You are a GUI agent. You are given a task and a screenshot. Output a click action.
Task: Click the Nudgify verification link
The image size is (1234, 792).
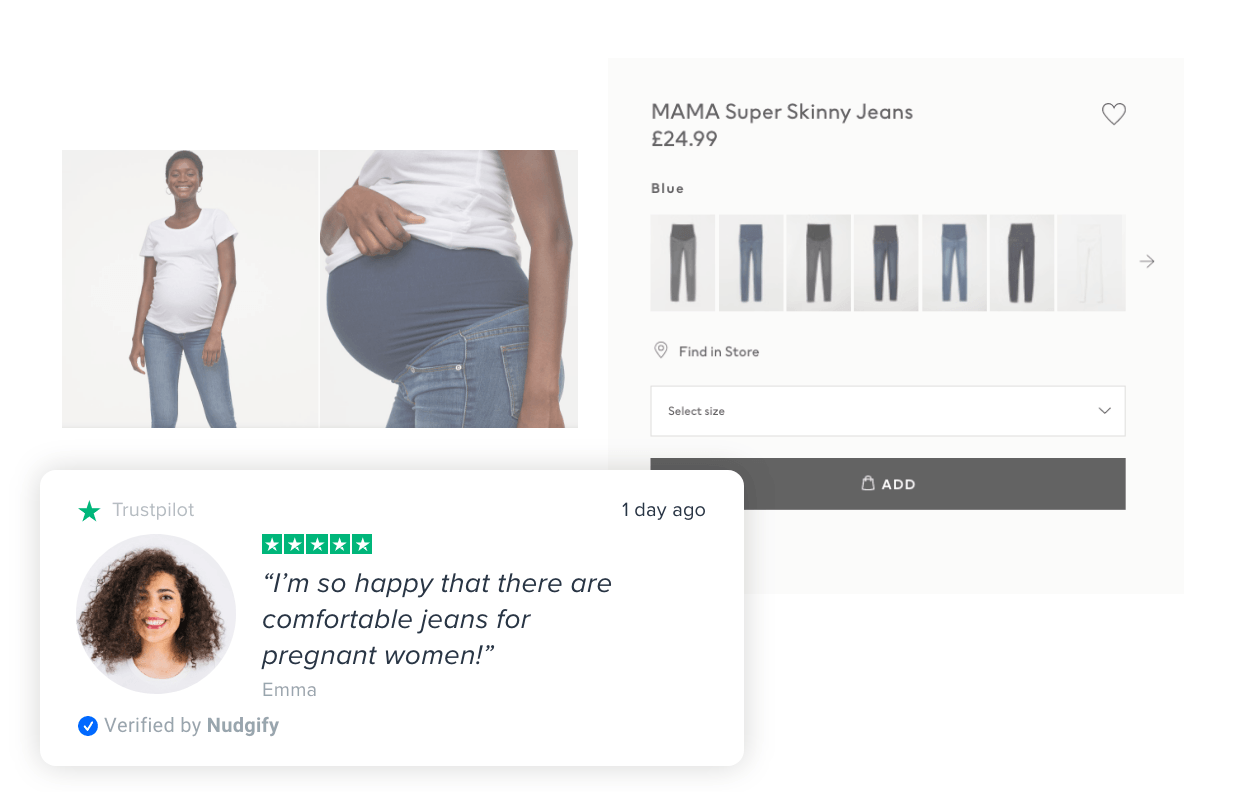pos(242,726)
